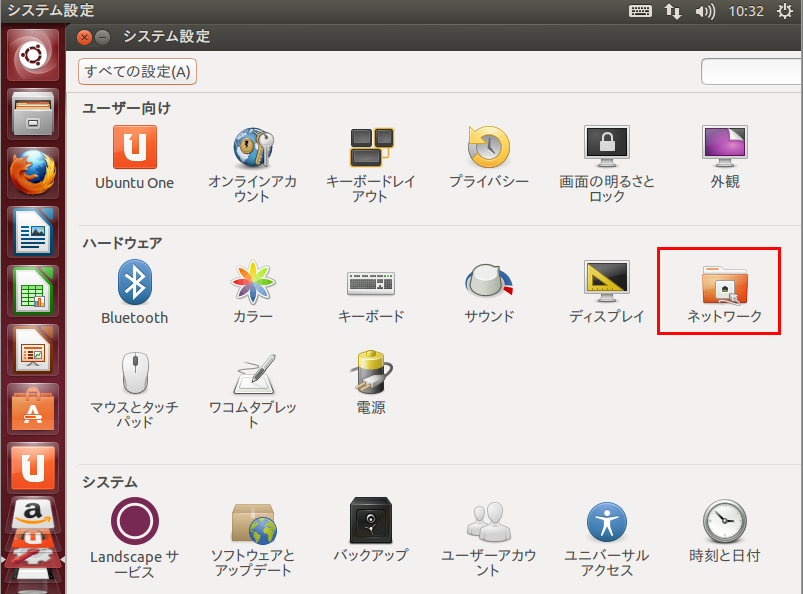Viewport: 803px width, 594px height.
Task: Open ソフトウェアとアップデート settings
Action: coord(252,538)
